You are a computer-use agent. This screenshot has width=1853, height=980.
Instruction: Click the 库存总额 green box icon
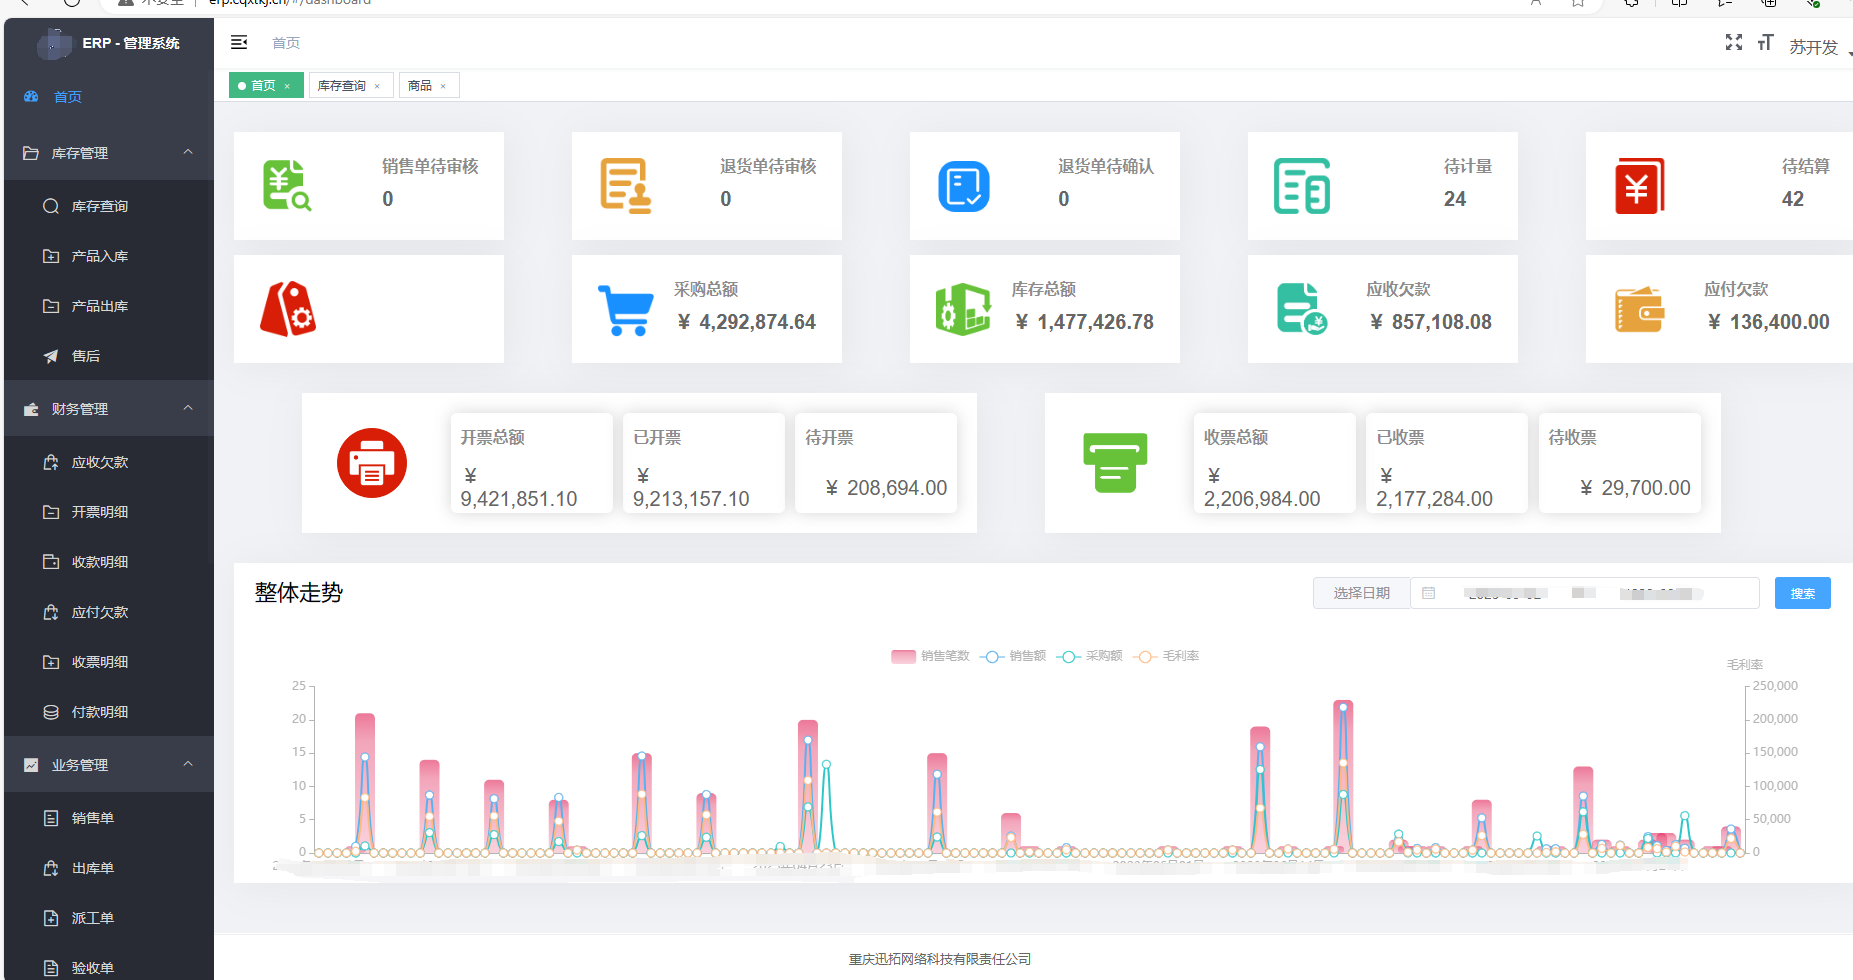pos(963,309)
